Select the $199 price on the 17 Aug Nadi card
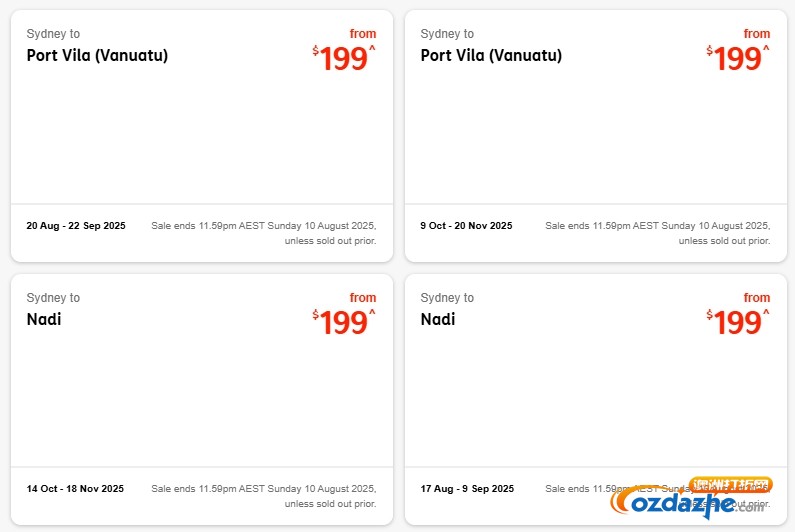The height and width of the screenshot is (532, 795). point(738,323)
